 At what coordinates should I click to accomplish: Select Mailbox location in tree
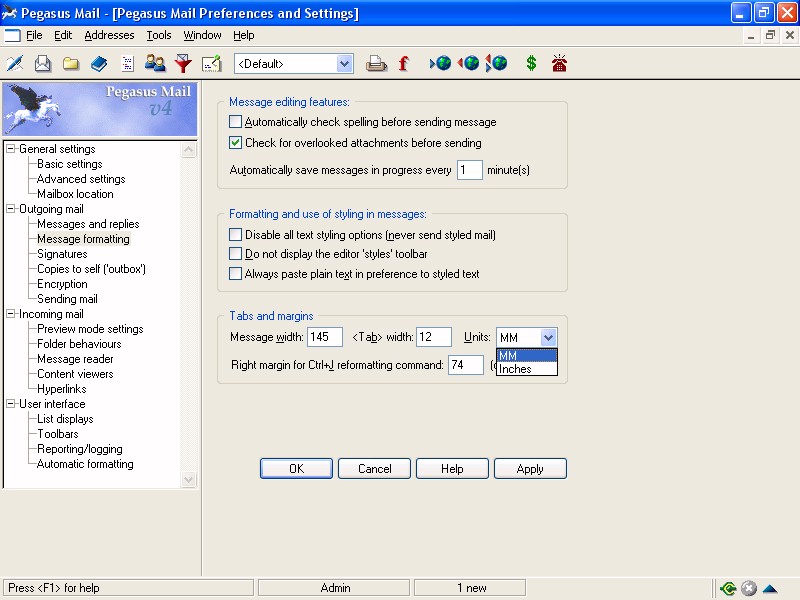point(75,194)
